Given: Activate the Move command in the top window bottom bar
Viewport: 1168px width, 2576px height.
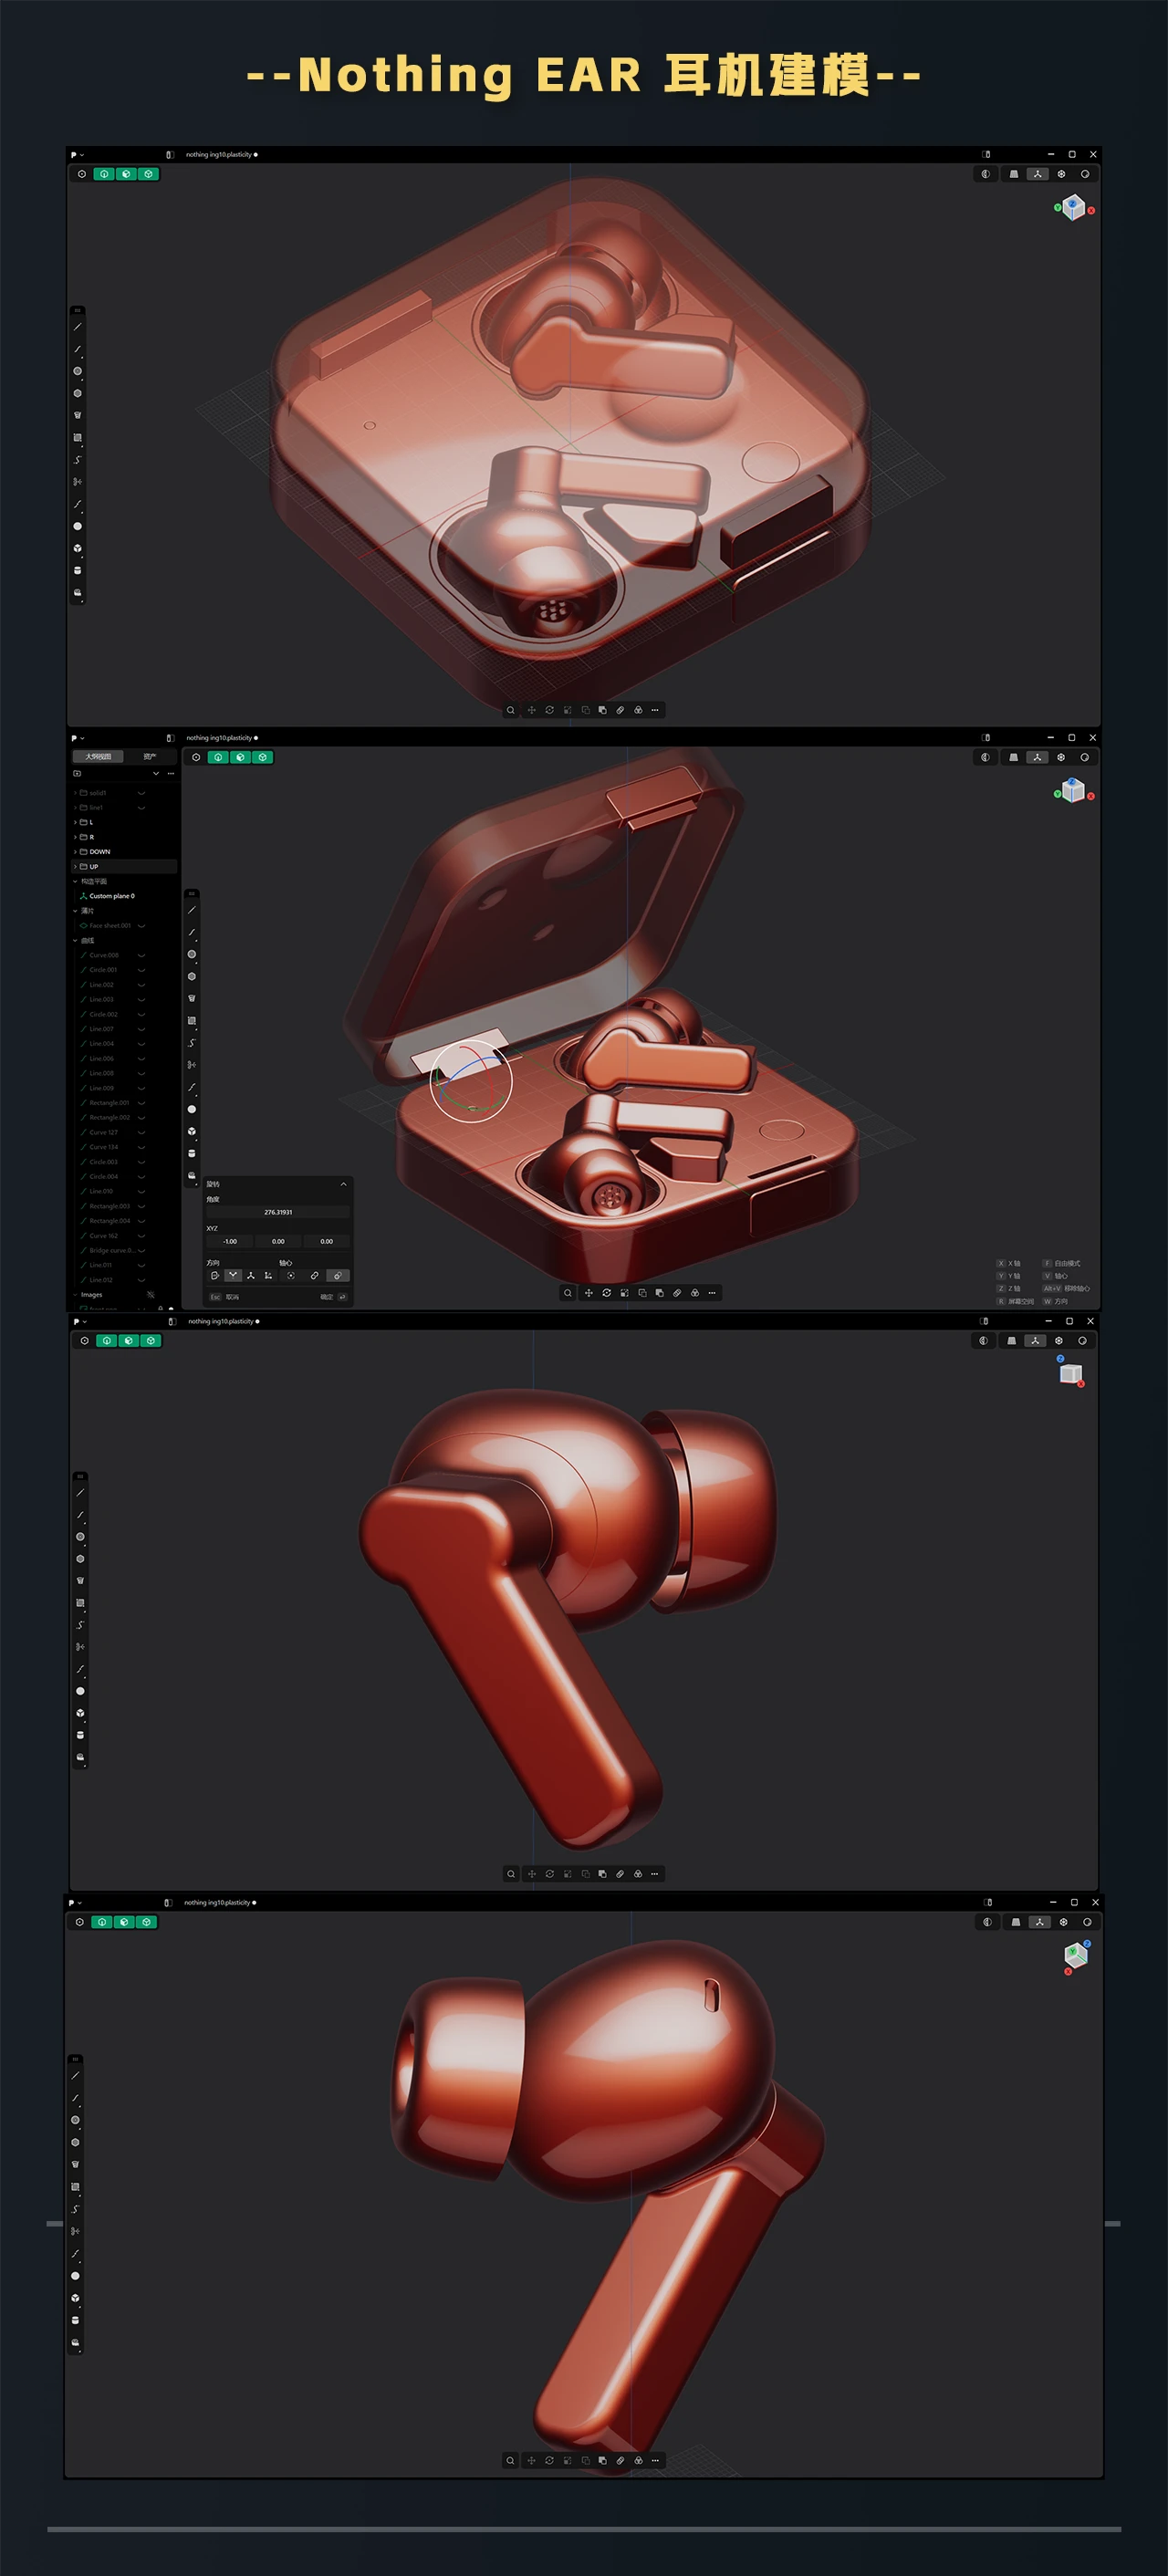Looking at the screenshot, I should click(531, 710).
